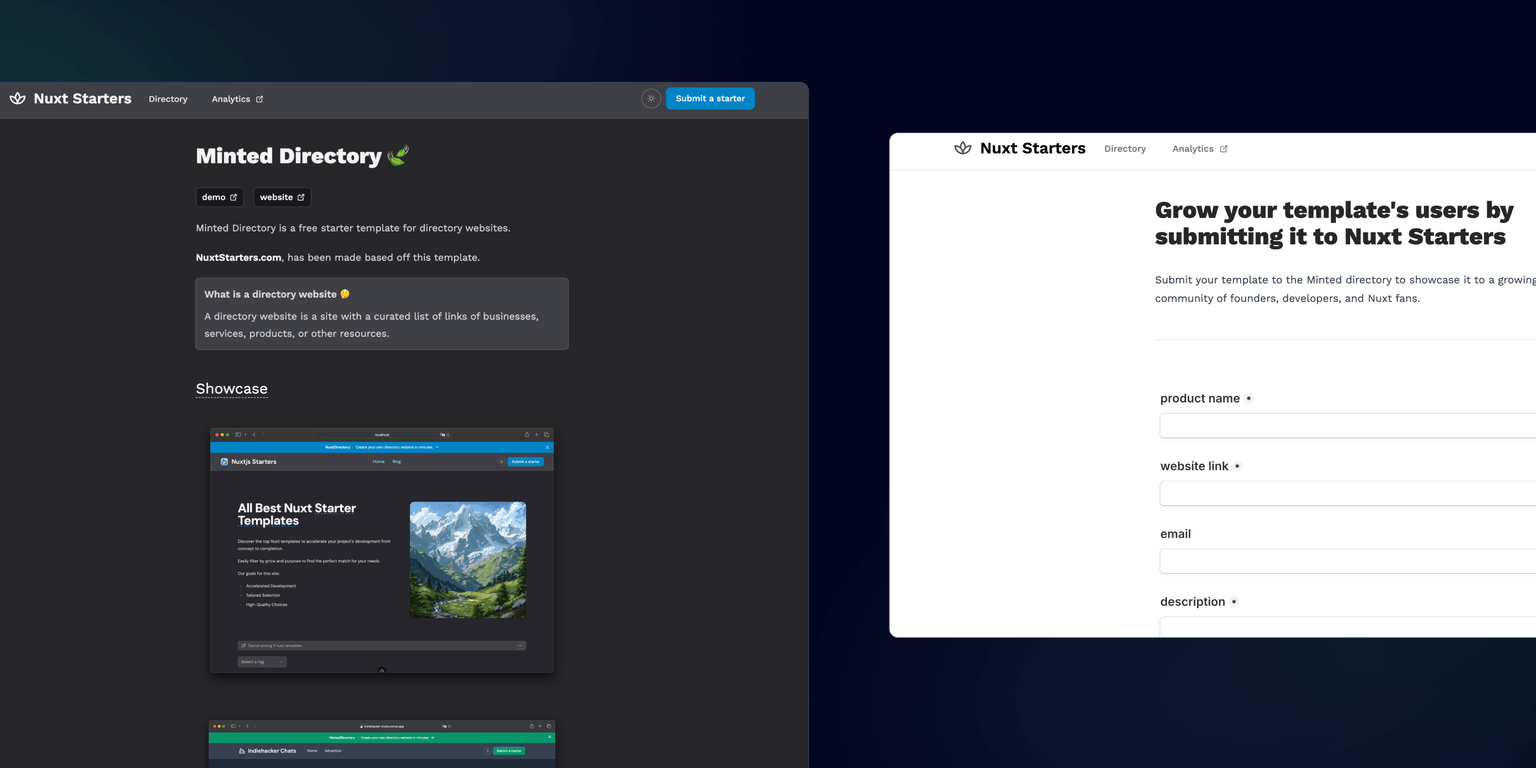Image resolution: width=1536 pixels, height=768 pixels.
Task: Click the Minted Directory heading
Action: (303, 156)
